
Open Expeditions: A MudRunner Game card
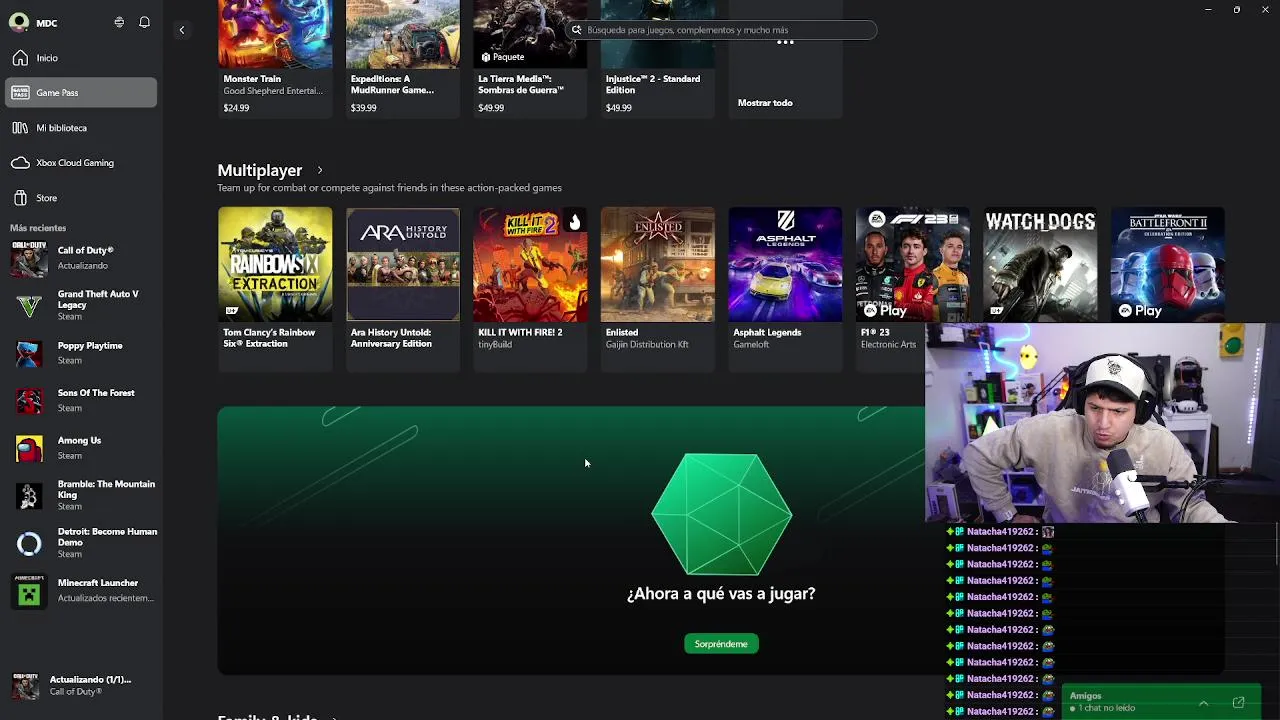[403, 58]
